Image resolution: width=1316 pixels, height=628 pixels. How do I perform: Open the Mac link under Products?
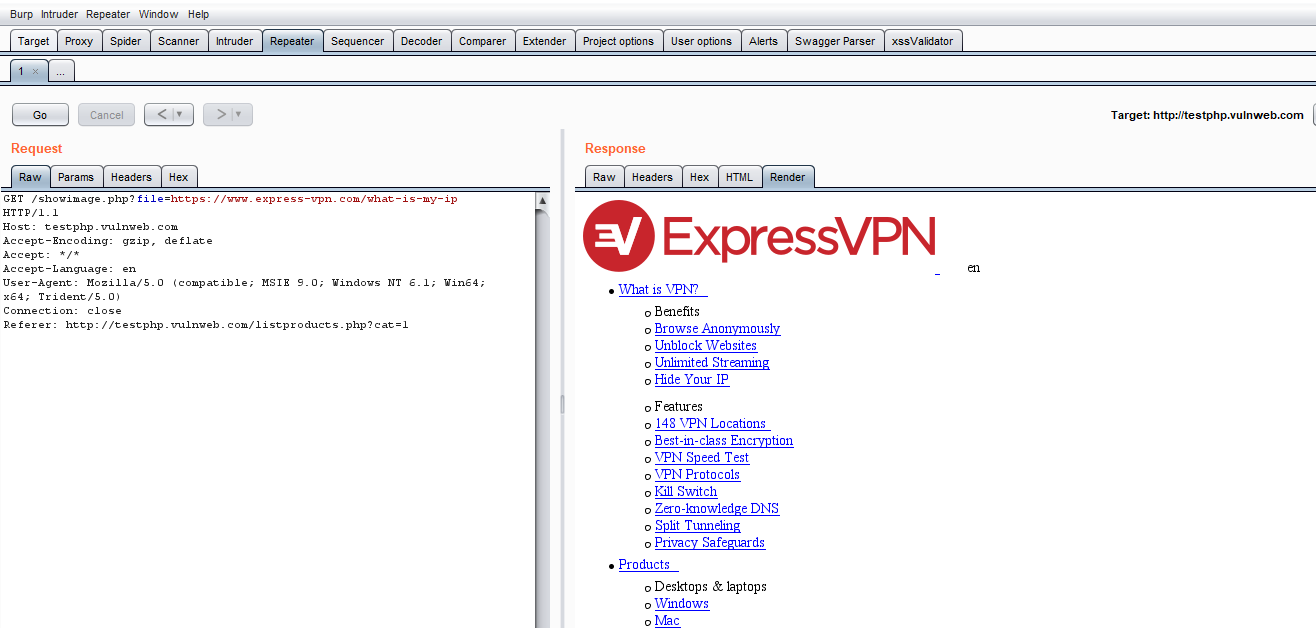pos(667,620)
